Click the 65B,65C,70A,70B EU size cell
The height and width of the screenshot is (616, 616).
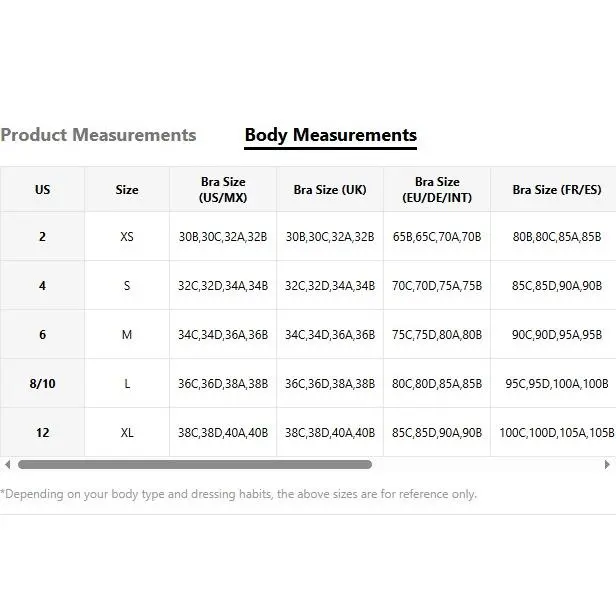437,237
